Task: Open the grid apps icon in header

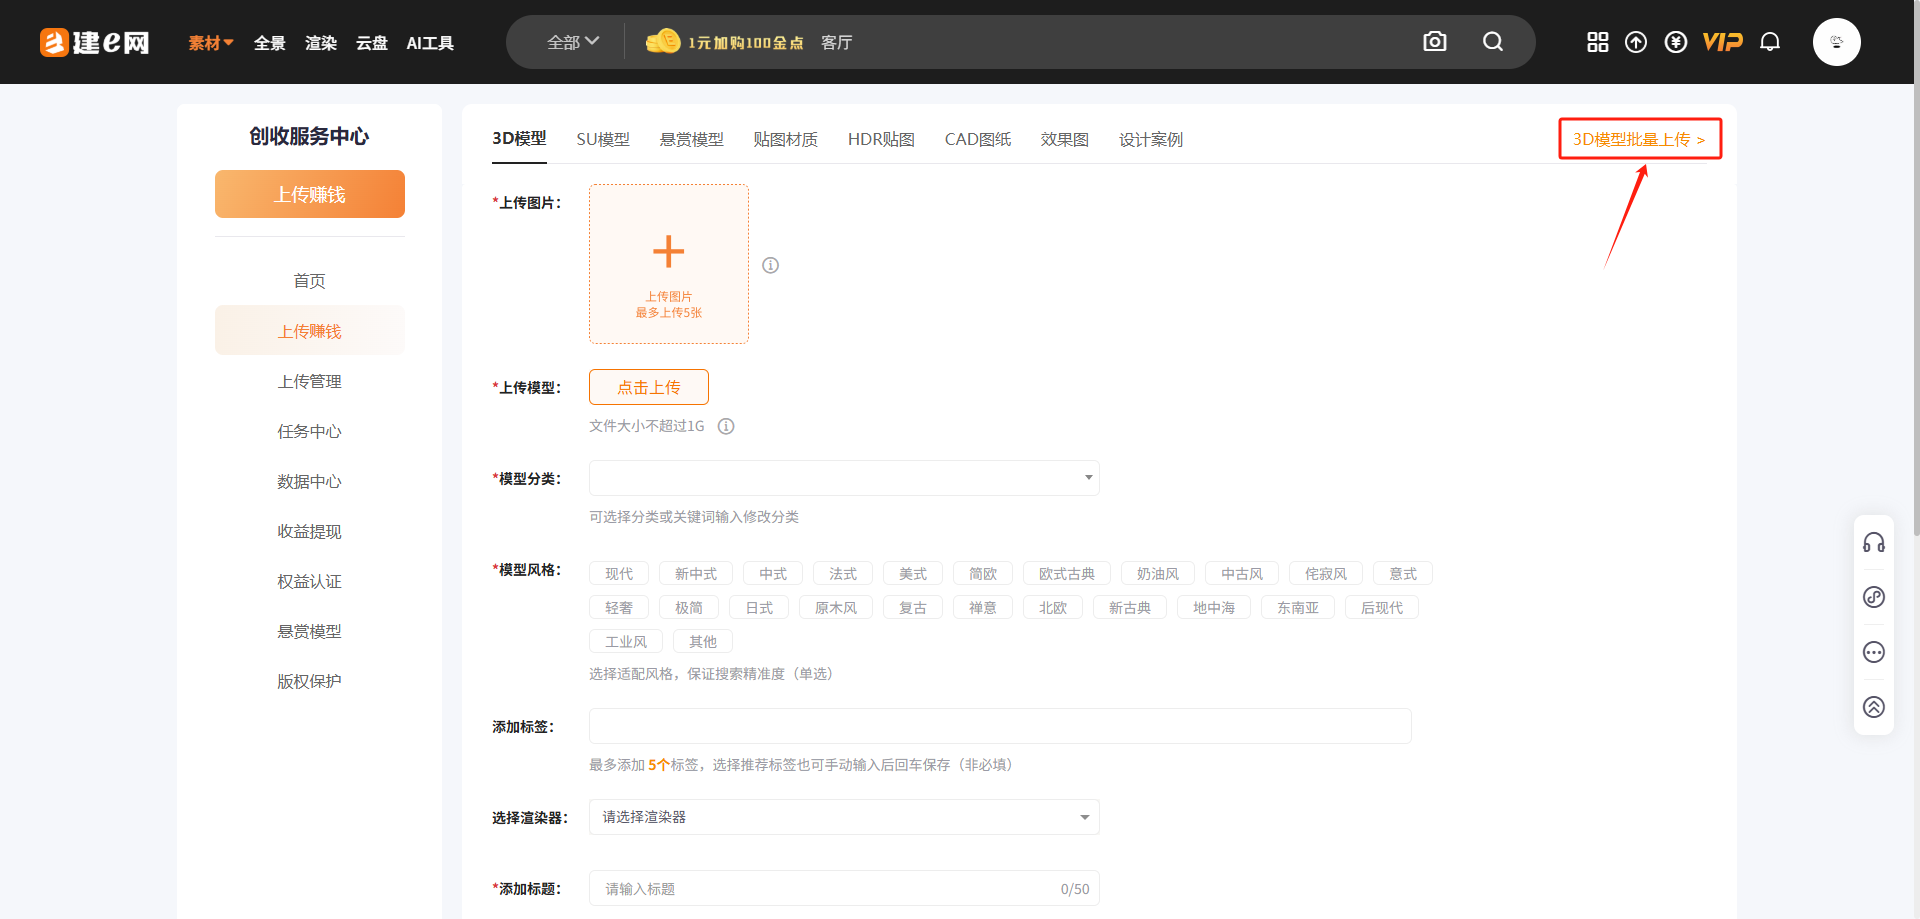Action: (1597, 42)
